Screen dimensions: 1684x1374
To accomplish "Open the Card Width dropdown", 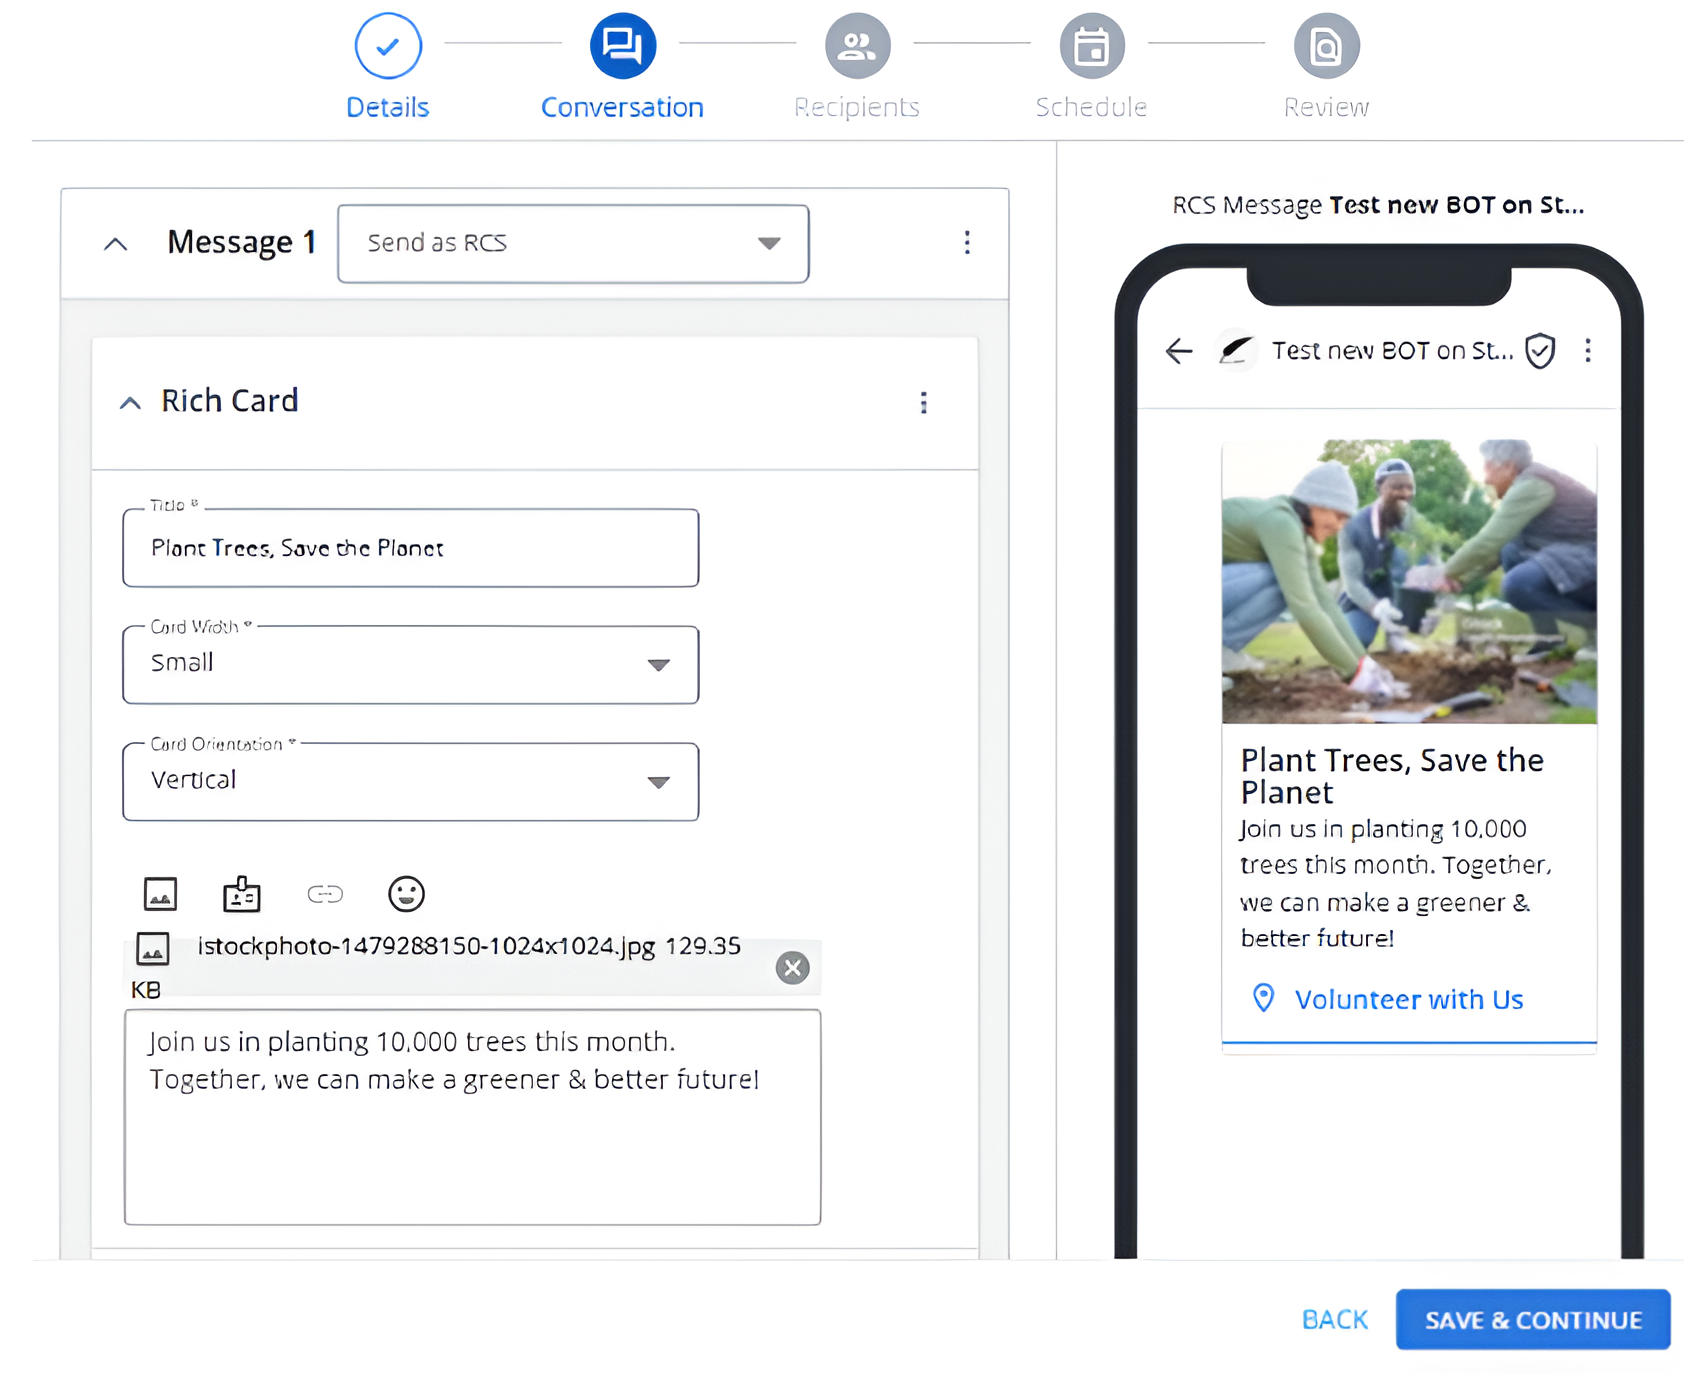I will (x=410, y=664).
